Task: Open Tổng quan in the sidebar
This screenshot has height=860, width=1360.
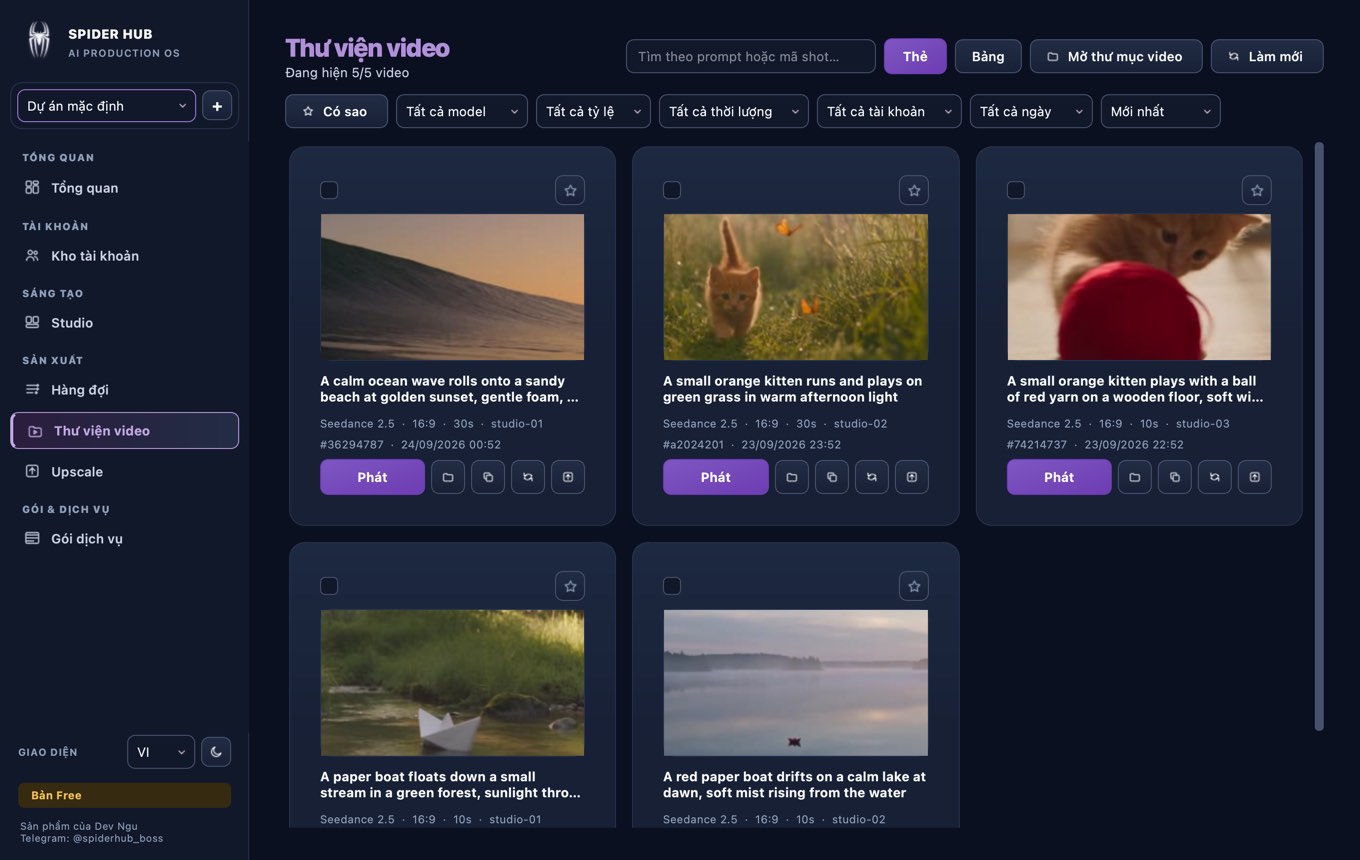Action: click(124, 188)
